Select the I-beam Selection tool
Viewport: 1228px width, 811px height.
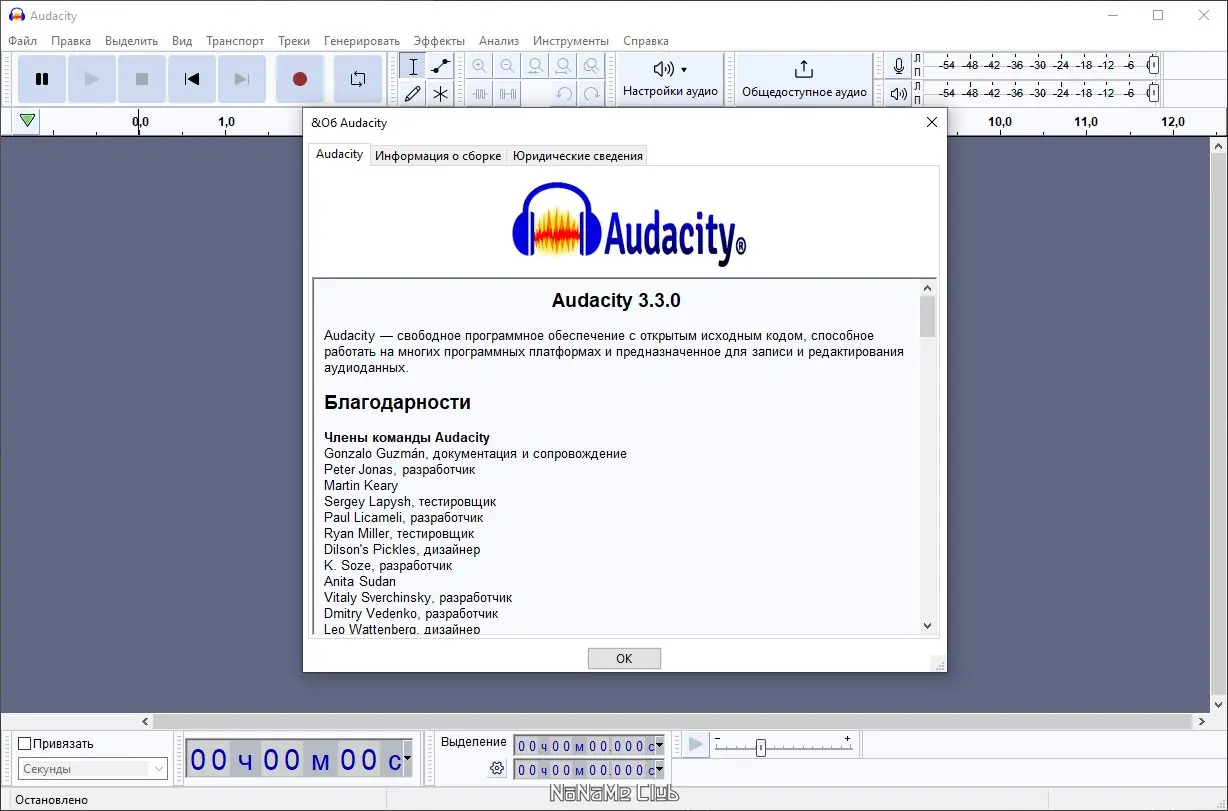[412, 67]
